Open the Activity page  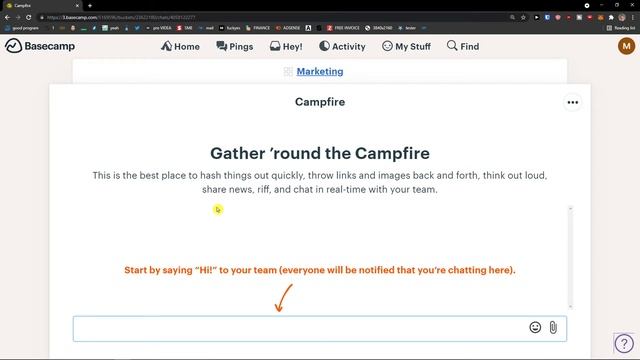click(342, 47)
